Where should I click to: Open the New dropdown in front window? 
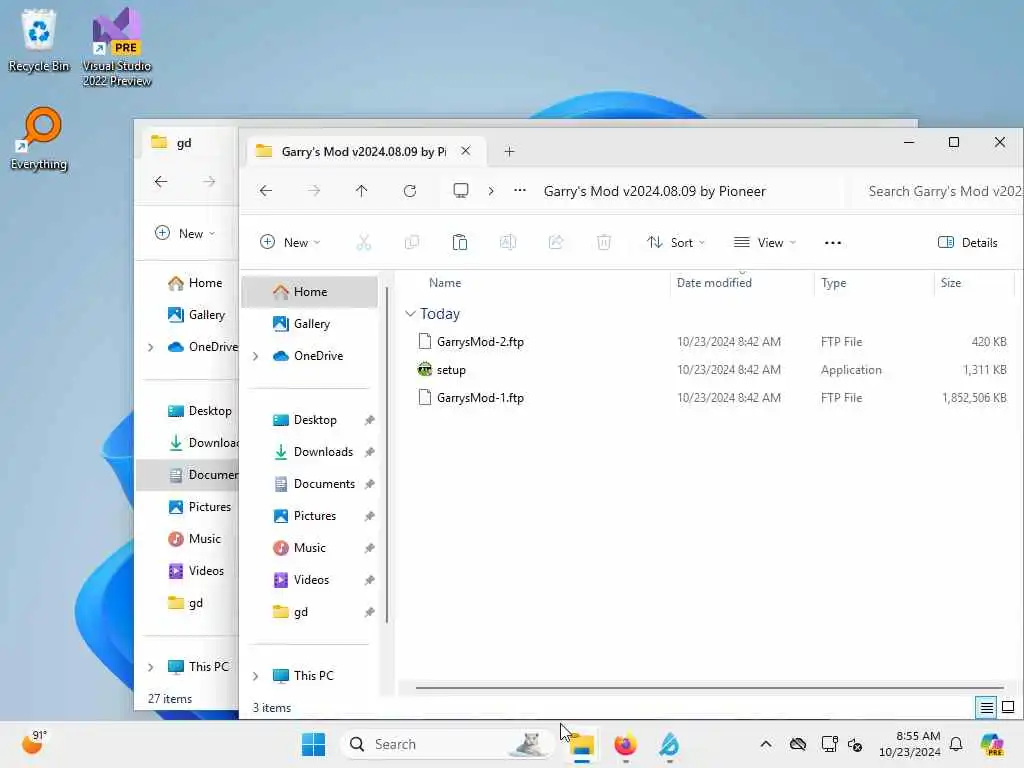click(290, 243)
